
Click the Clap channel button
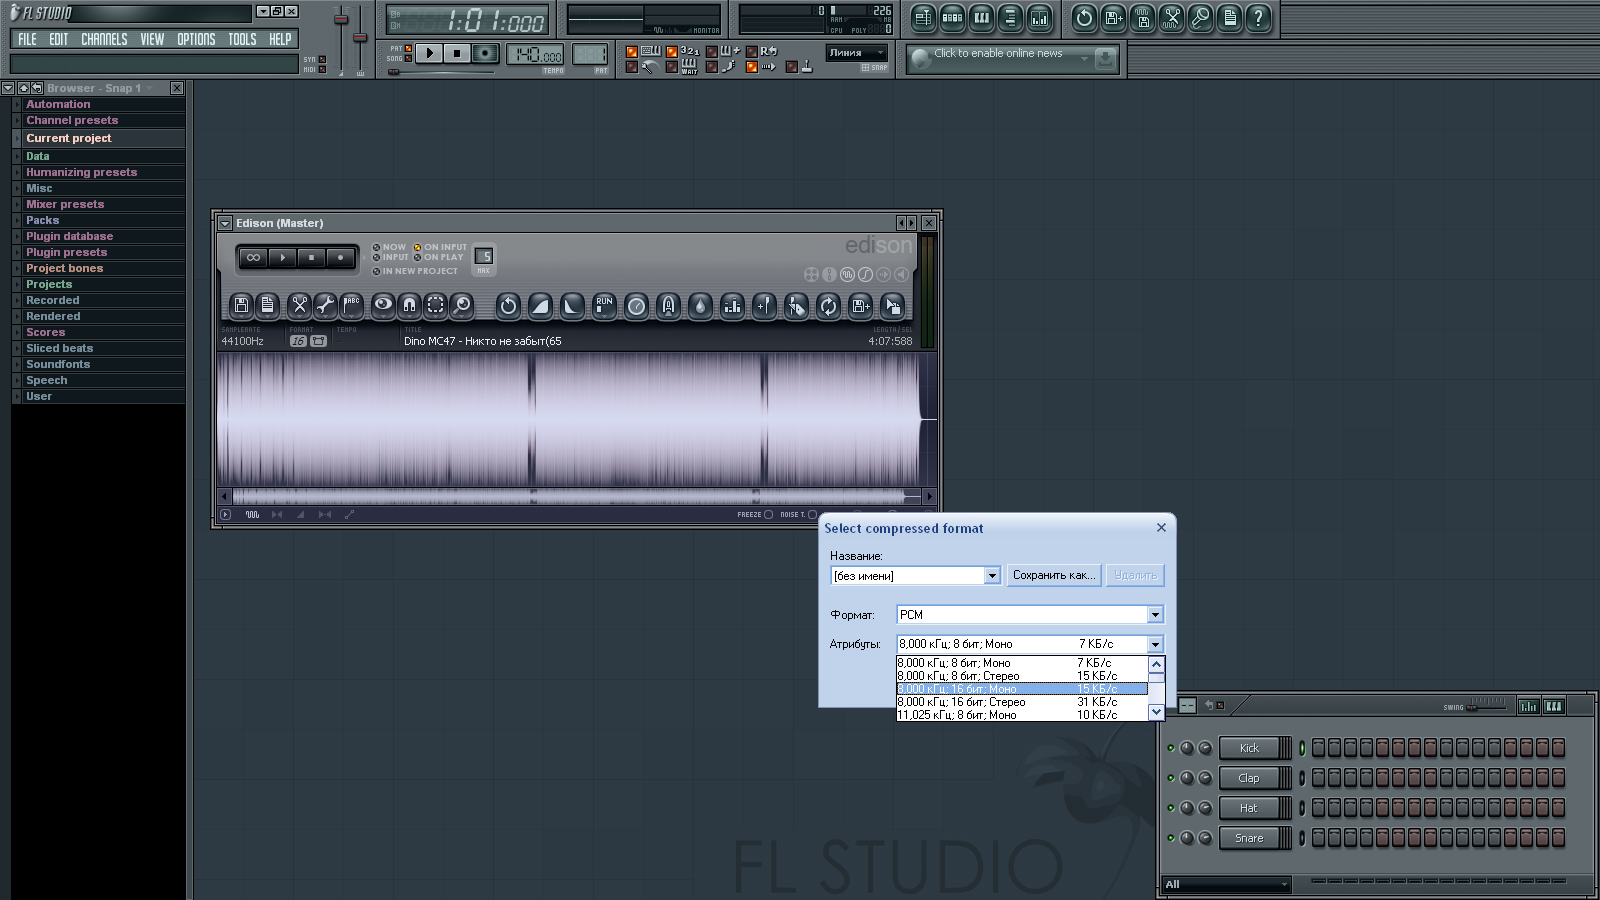[x=1249, y=778]
